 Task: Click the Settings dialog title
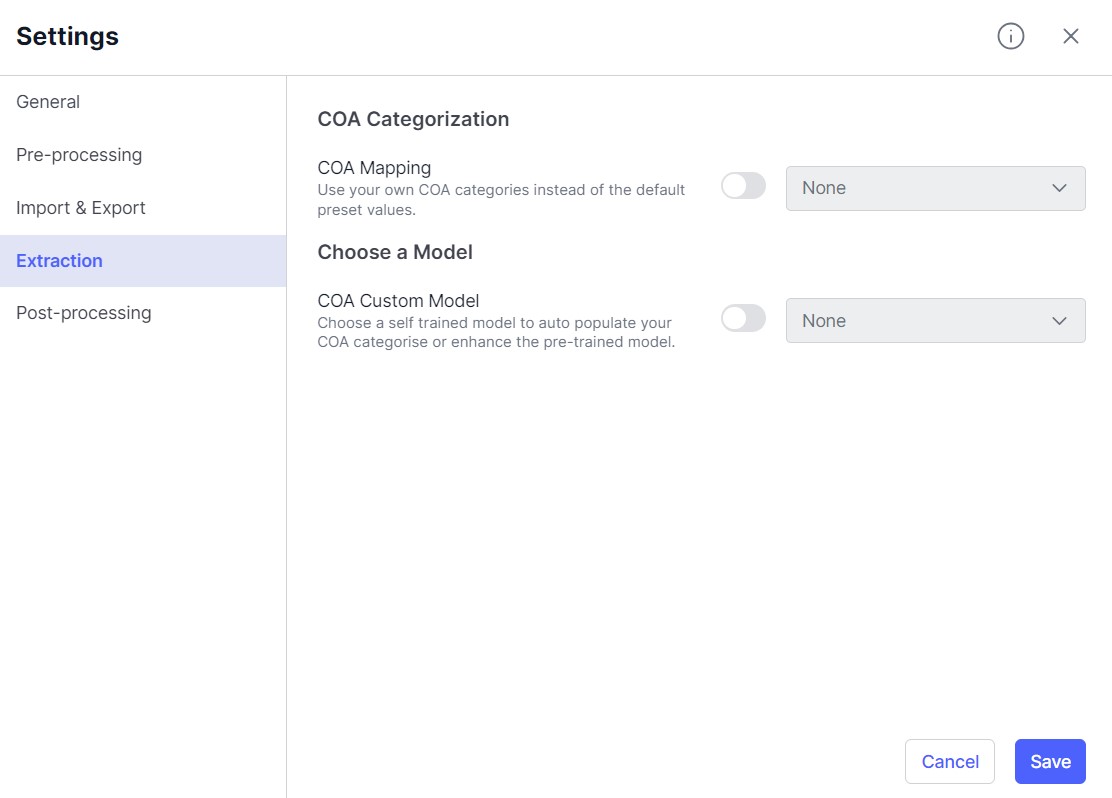[67, 37]
